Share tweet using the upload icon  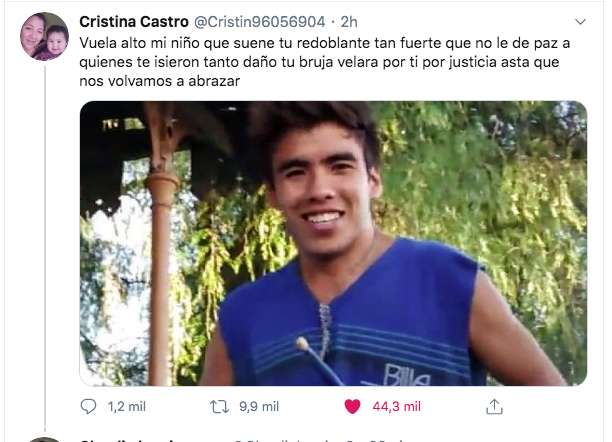(x=494, y=406)
